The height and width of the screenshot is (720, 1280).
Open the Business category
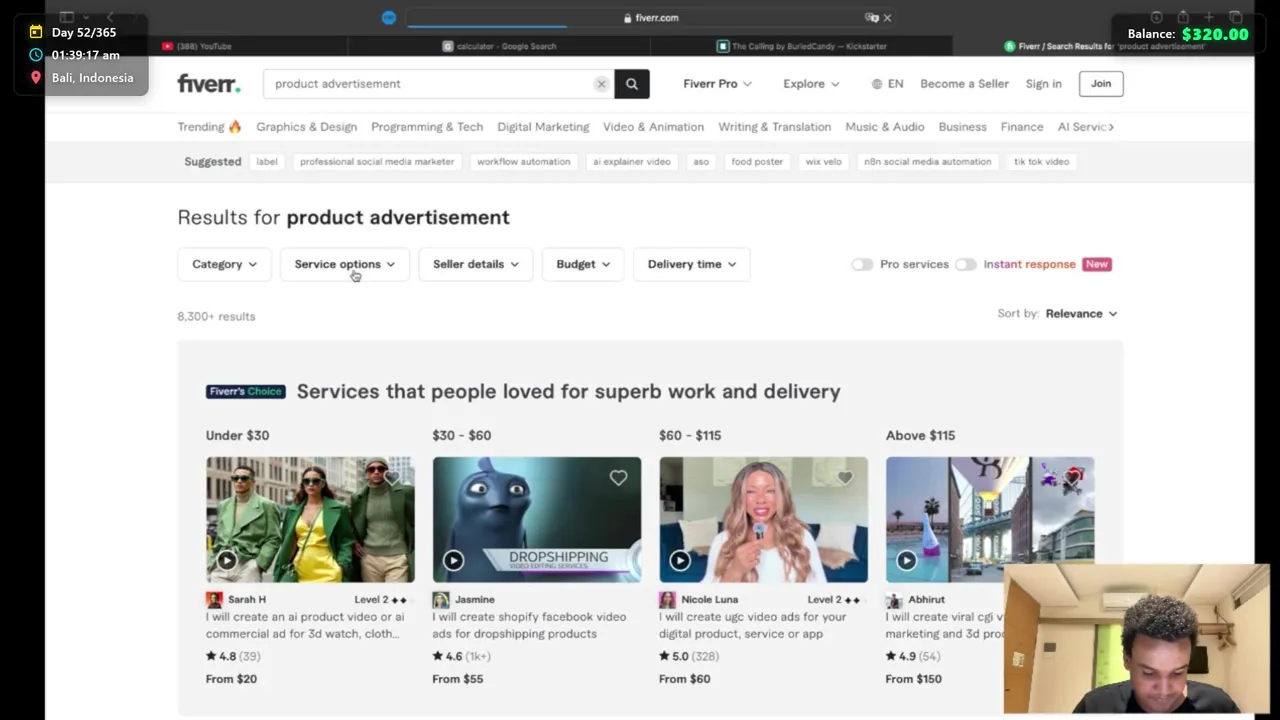[962, 127]
